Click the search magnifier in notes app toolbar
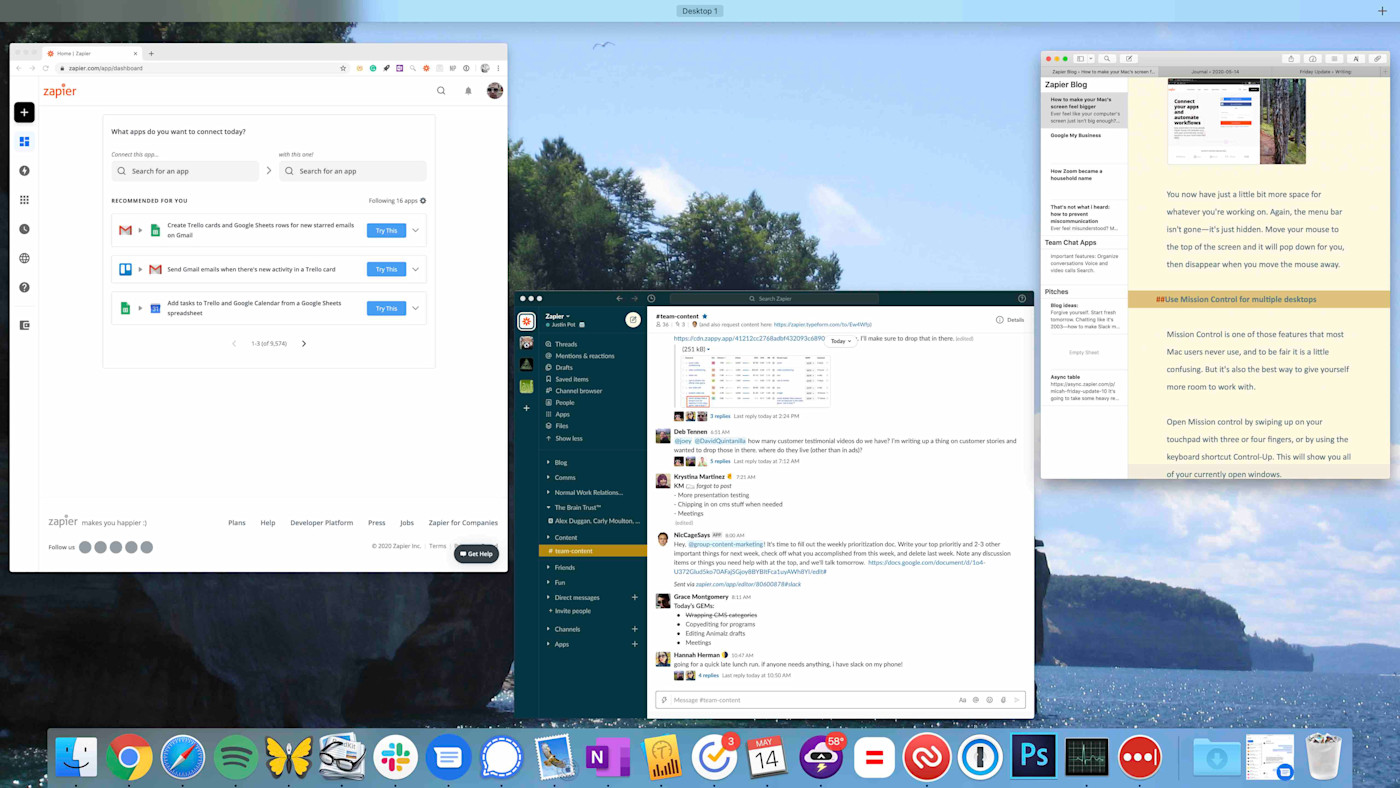Viewport: 1400px width, 788px height. pyautogui.click(x=1107, y=59)
